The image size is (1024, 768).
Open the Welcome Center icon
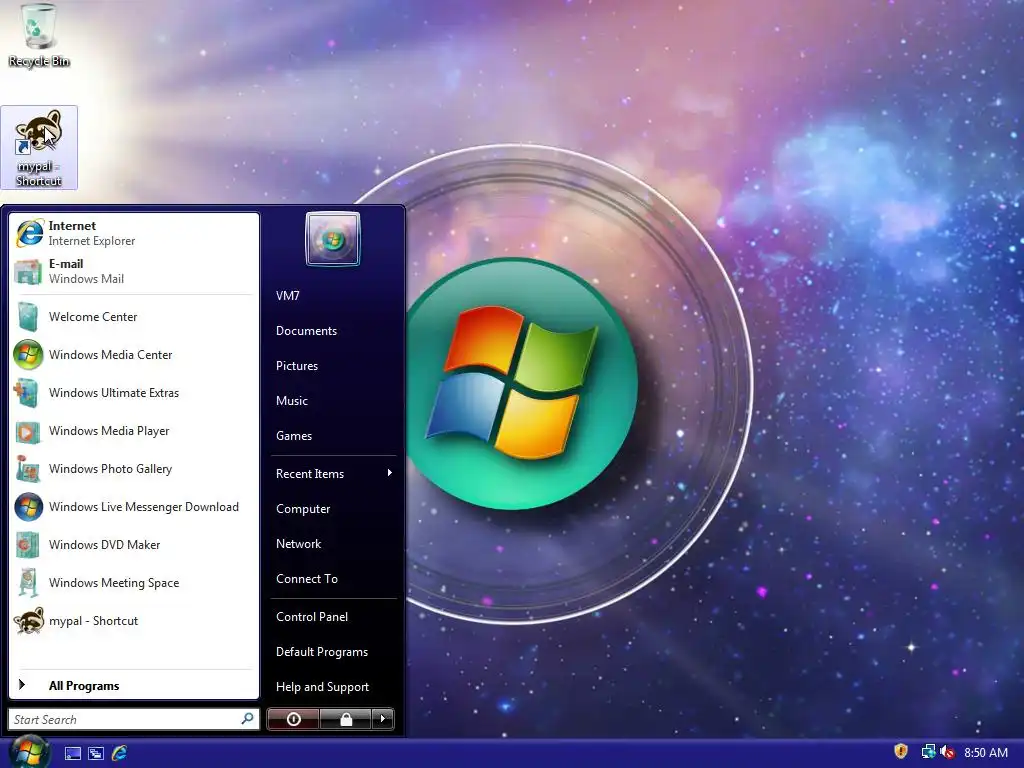pos(28,317)
